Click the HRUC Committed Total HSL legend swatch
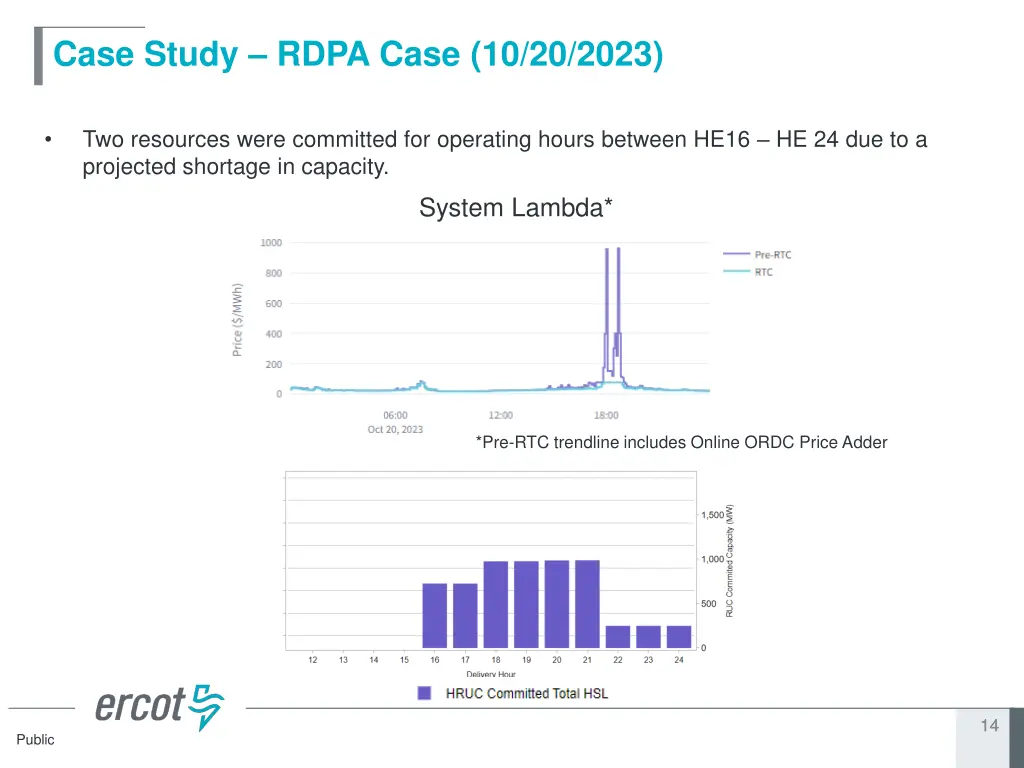This screenshot has height=768, width=1024. (424, 694)
